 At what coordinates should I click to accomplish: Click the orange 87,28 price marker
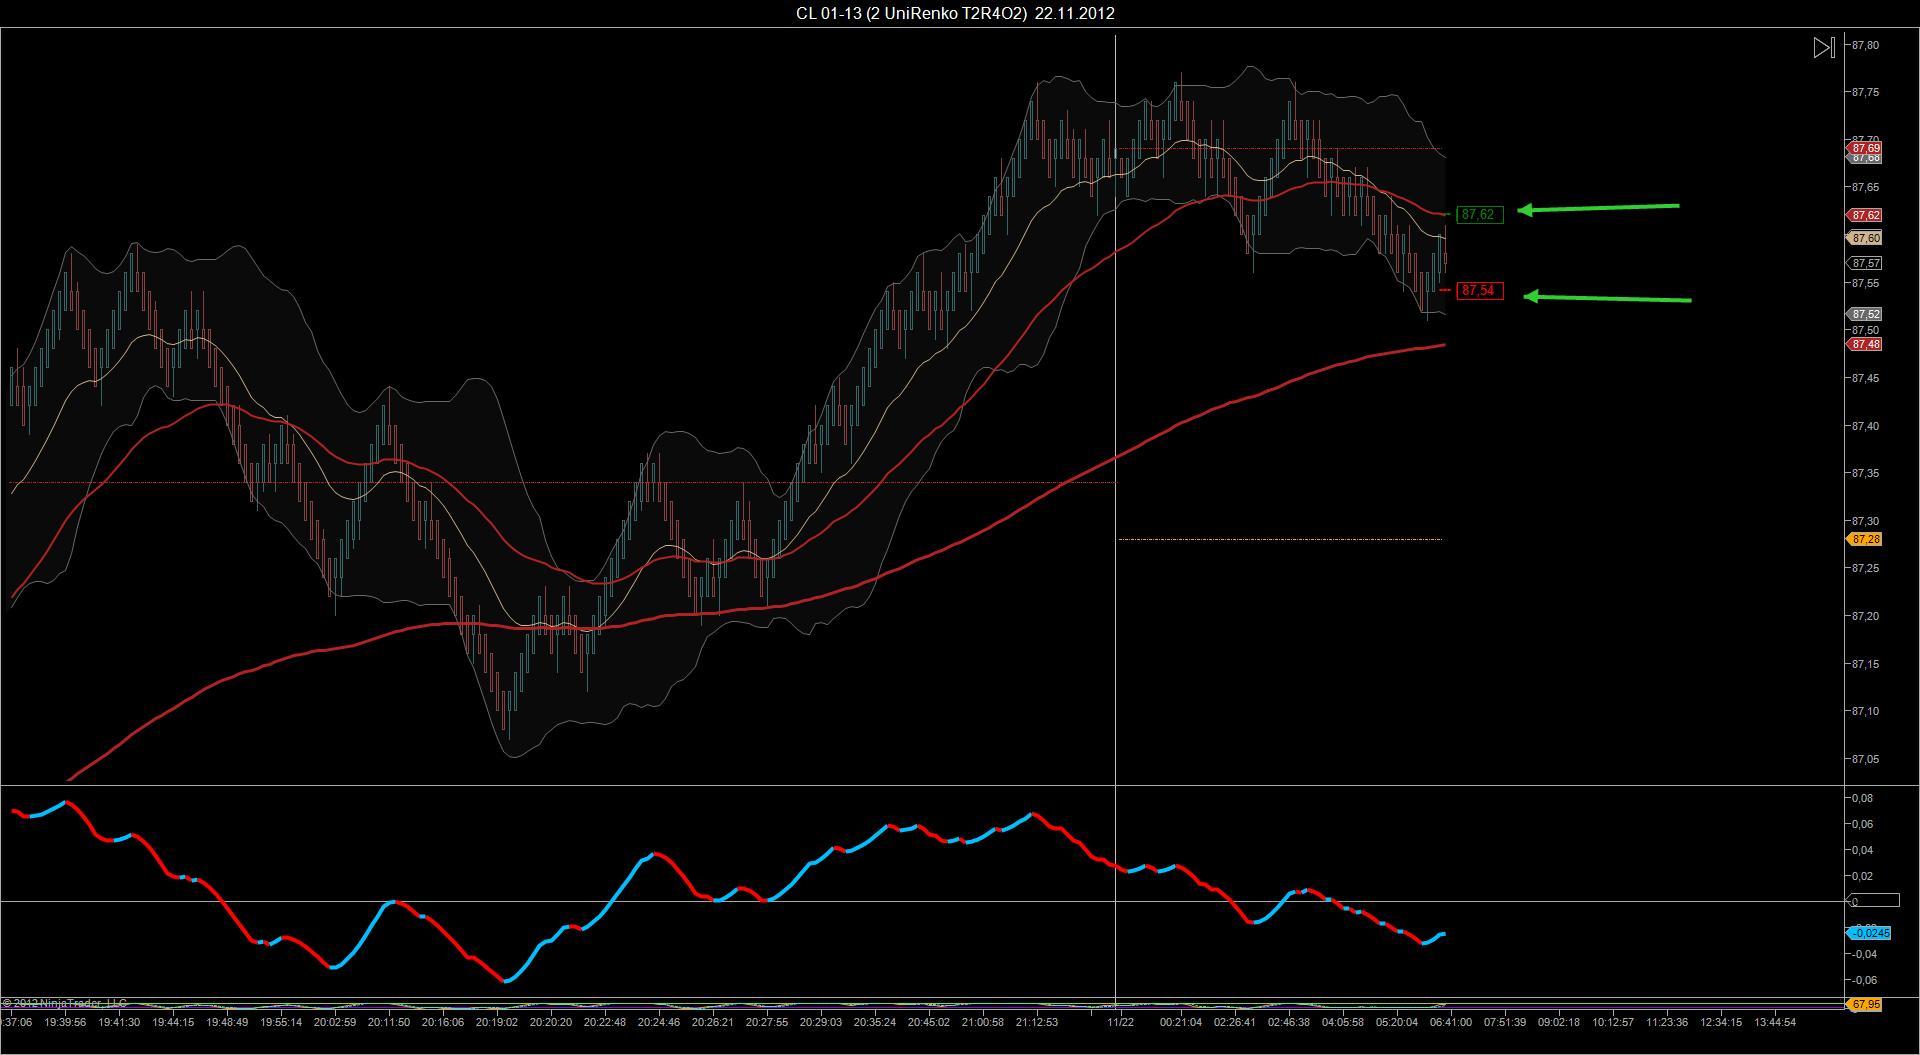click(x=1865, y=539)
